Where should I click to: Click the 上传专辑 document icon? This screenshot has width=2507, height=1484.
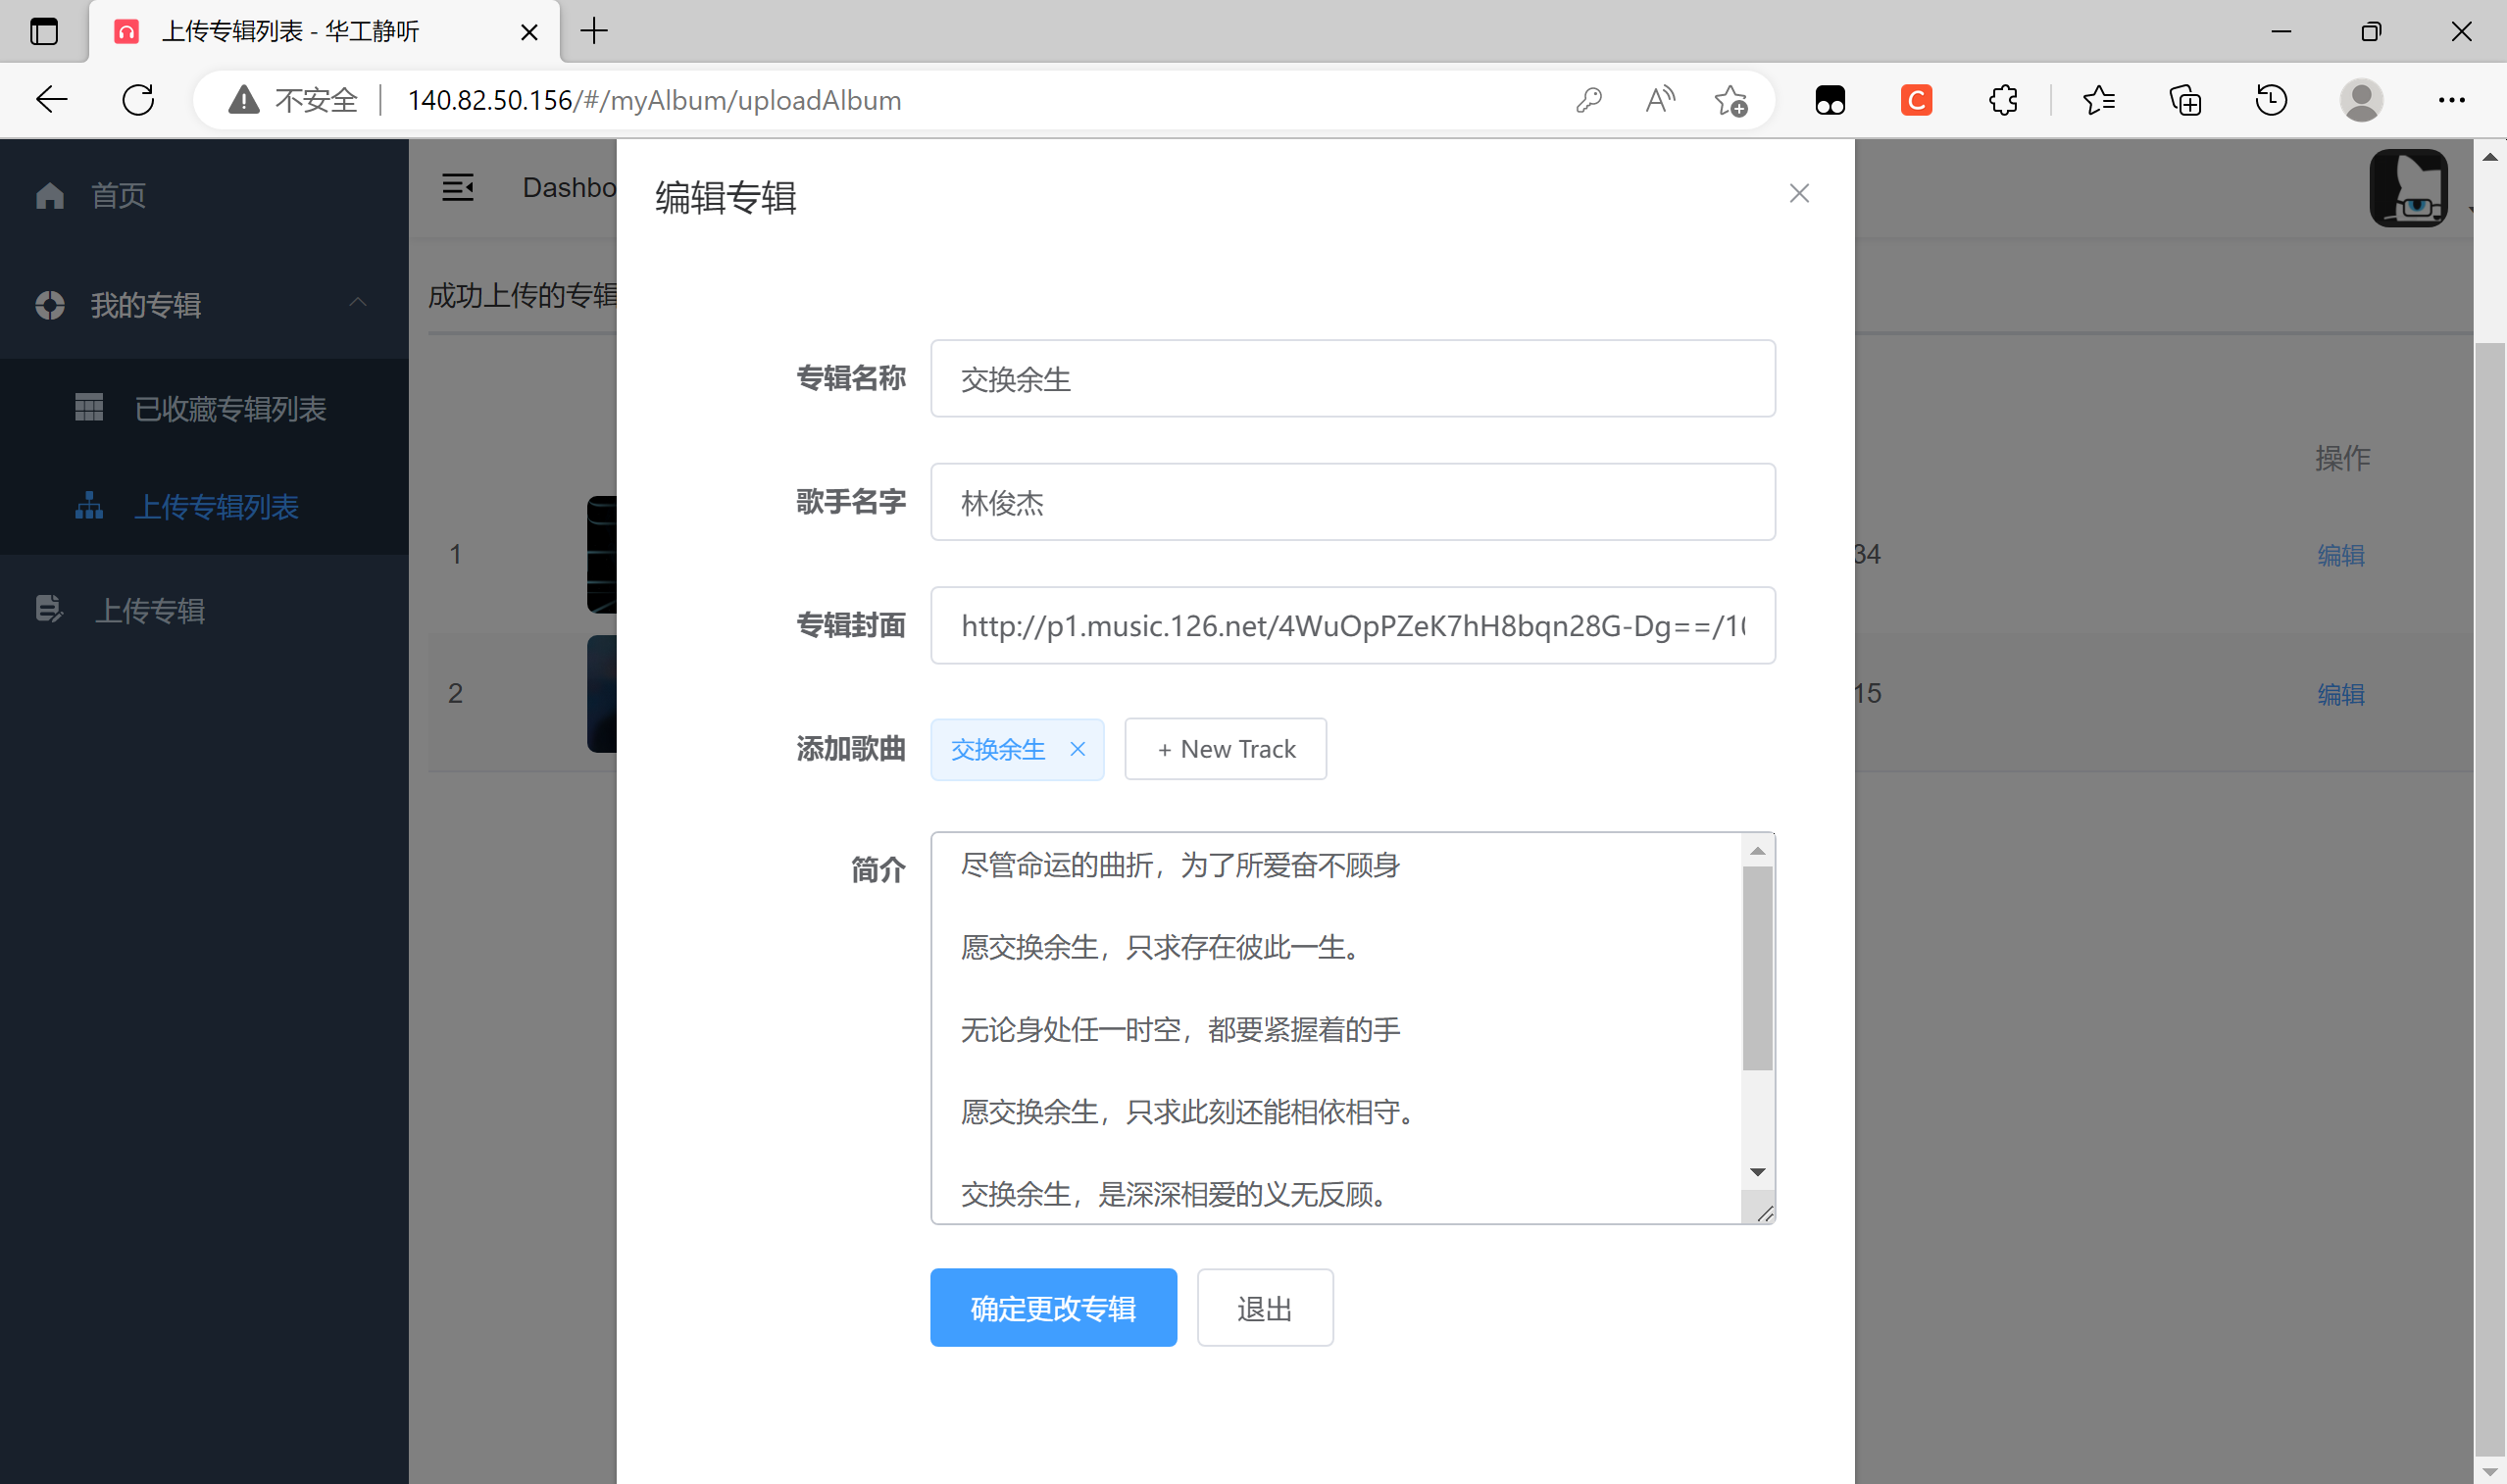pyautogui.click(x=49, y=609)
